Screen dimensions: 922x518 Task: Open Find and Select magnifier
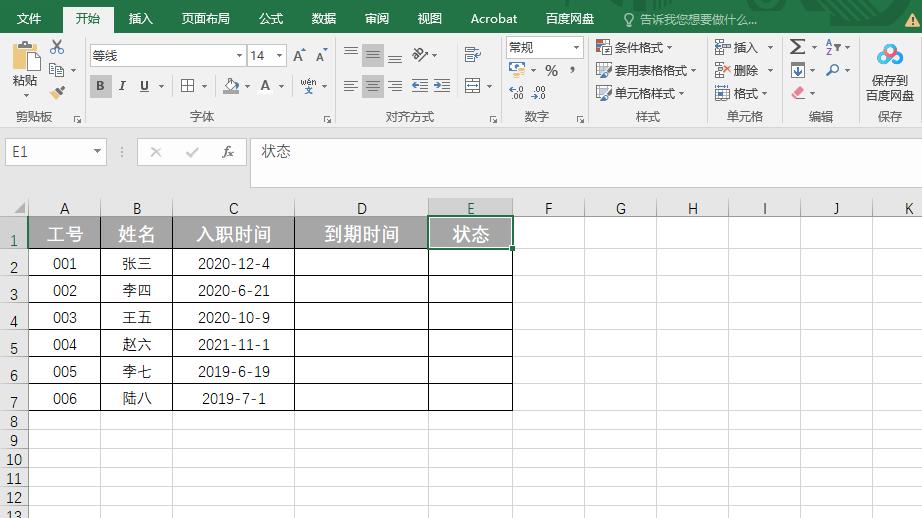point(833,70)
